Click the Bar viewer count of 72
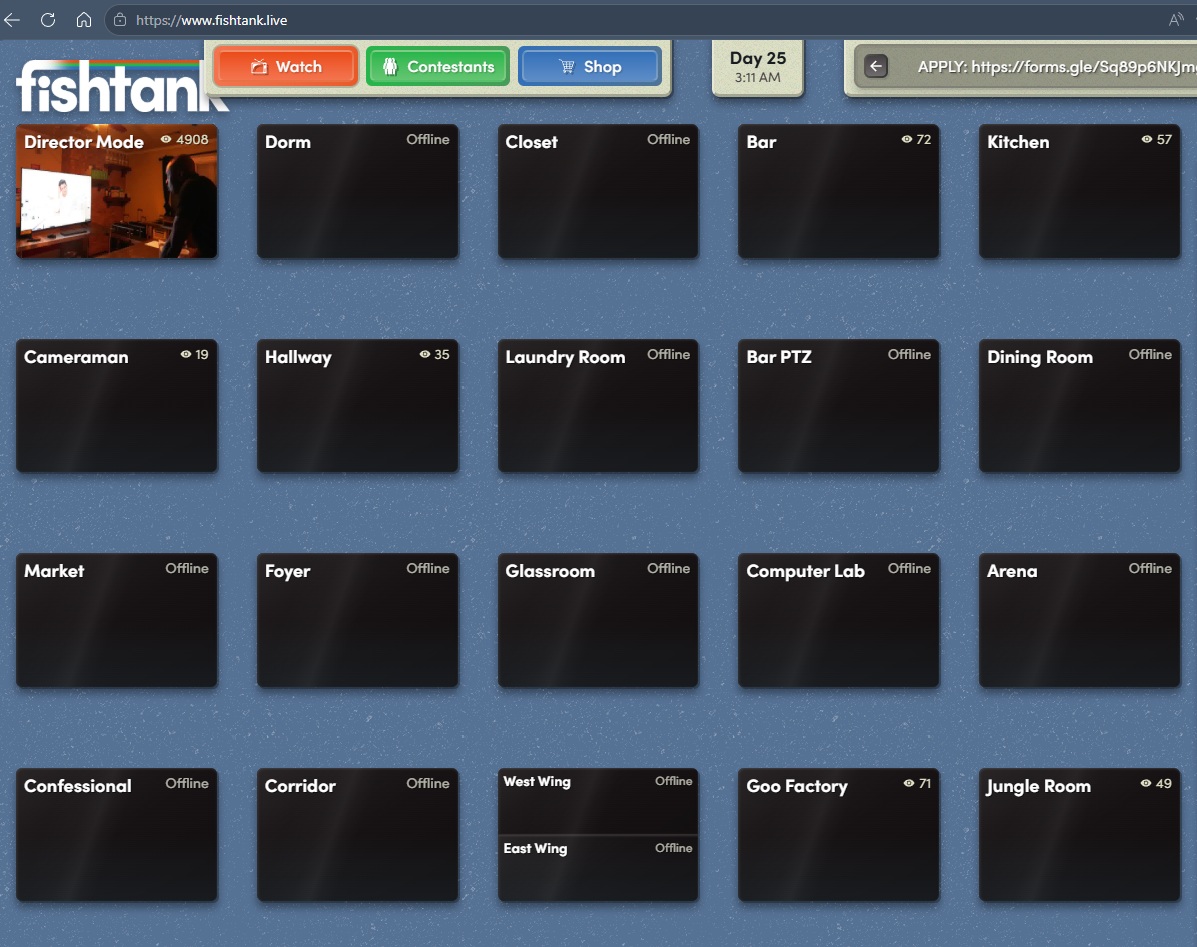Viewport: 1197px width, 947px height. pyautogui.click(x=916, y=140)
